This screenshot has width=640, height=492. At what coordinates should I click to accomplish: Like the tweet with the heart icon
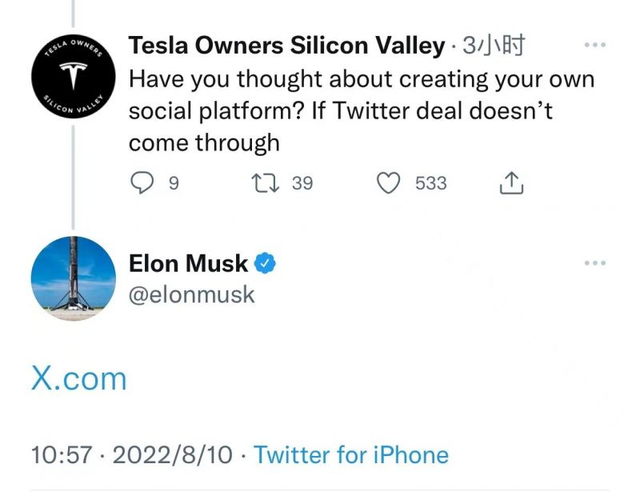(x=390, y=183)
